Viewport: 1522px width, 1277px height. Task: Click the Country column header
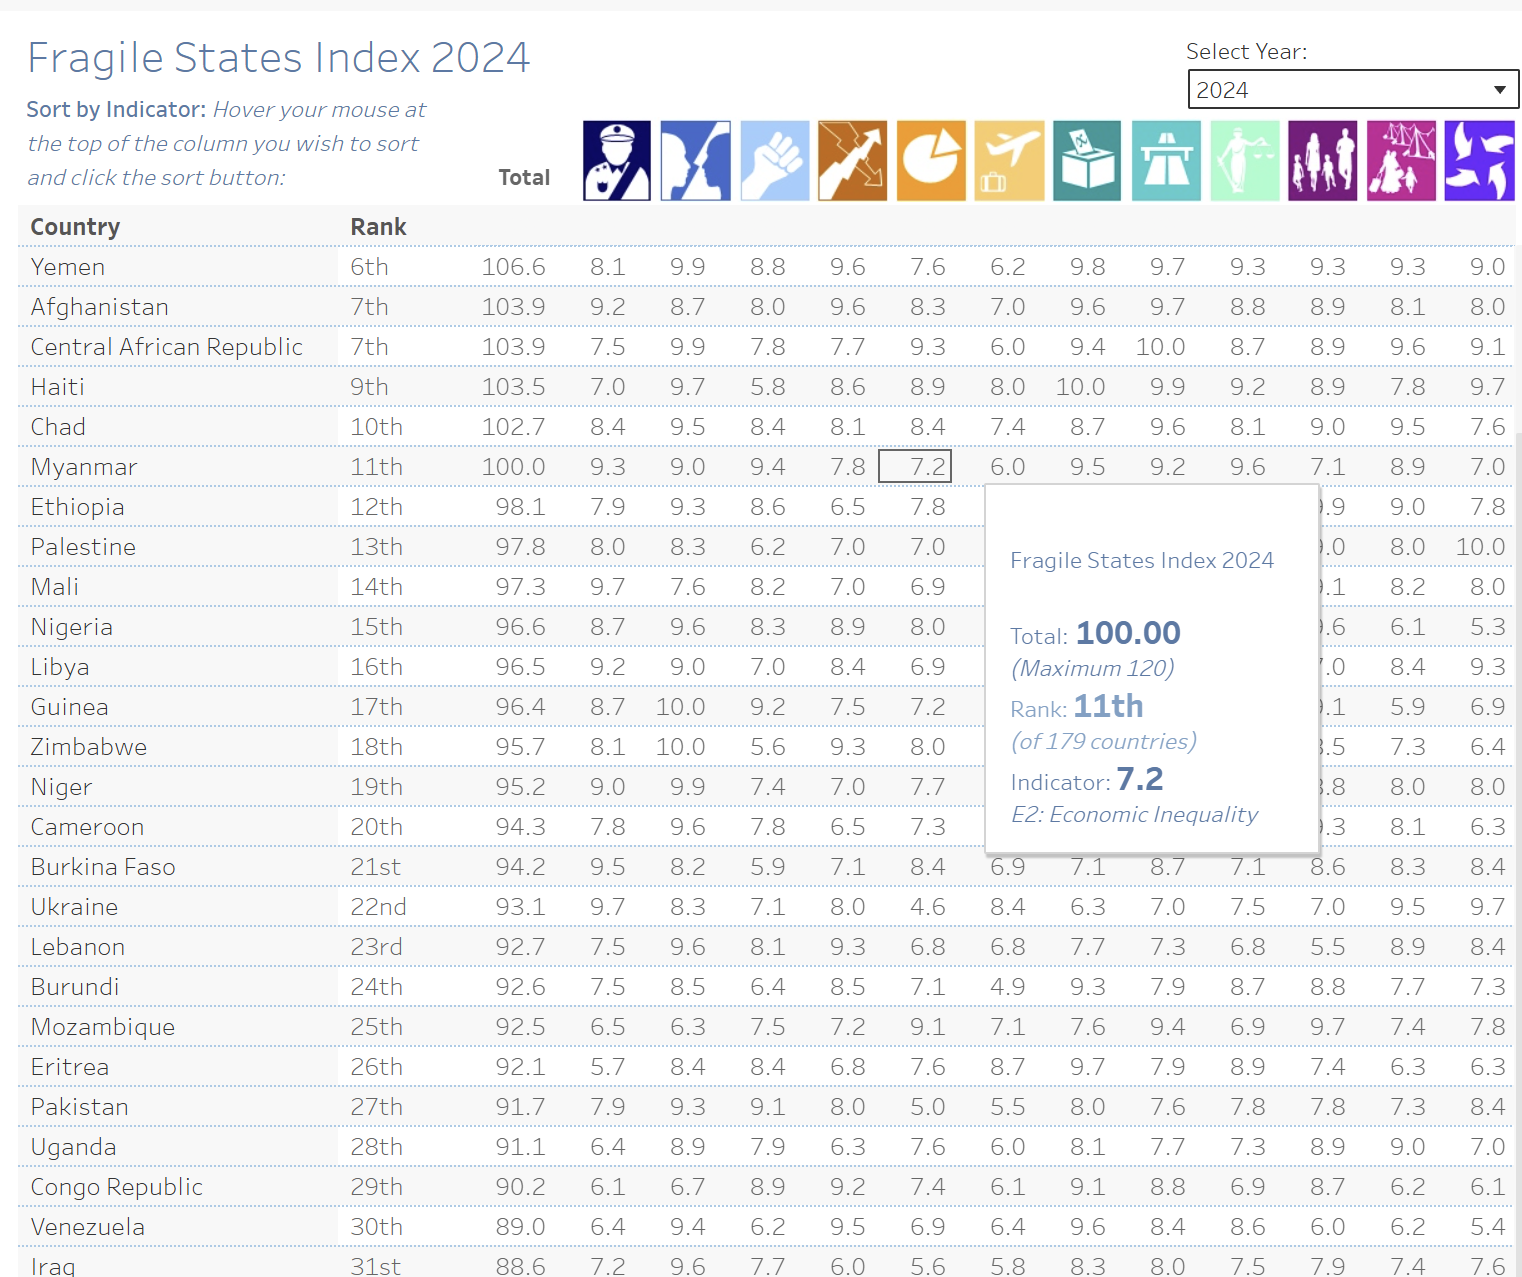(x=75, y=226)
